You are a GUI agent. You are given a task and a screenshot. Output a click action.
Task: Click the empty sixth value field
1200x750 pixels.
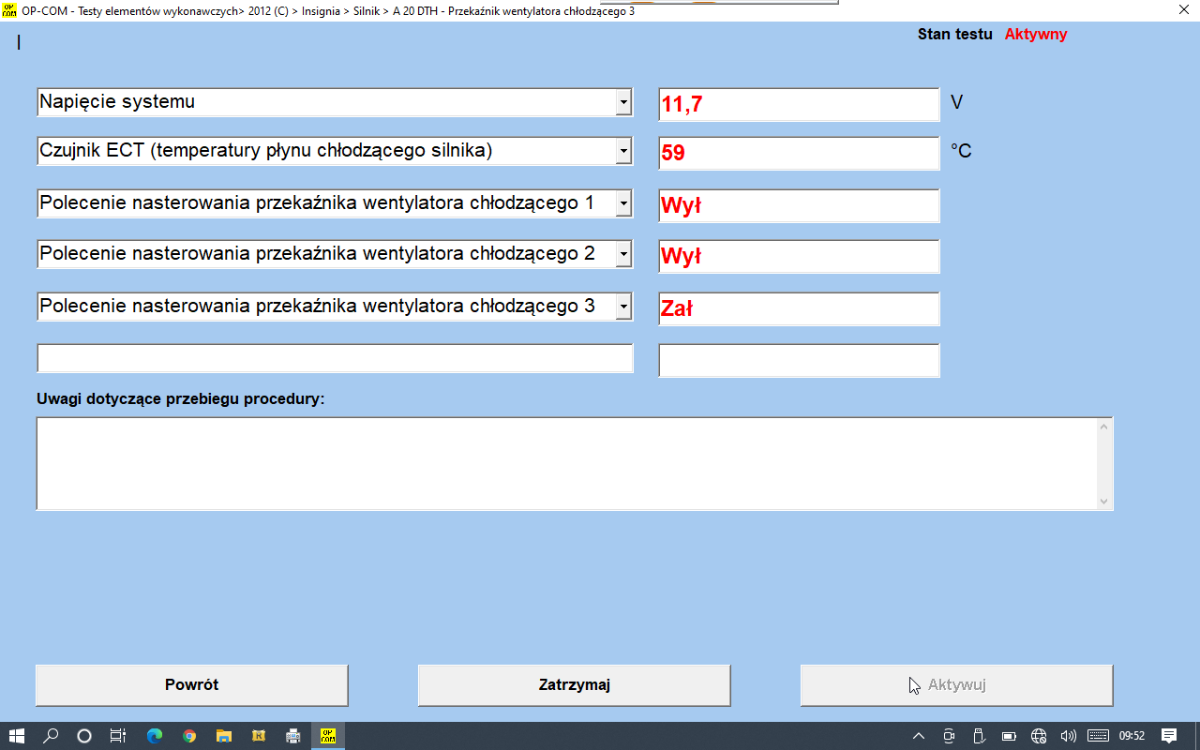799,361
